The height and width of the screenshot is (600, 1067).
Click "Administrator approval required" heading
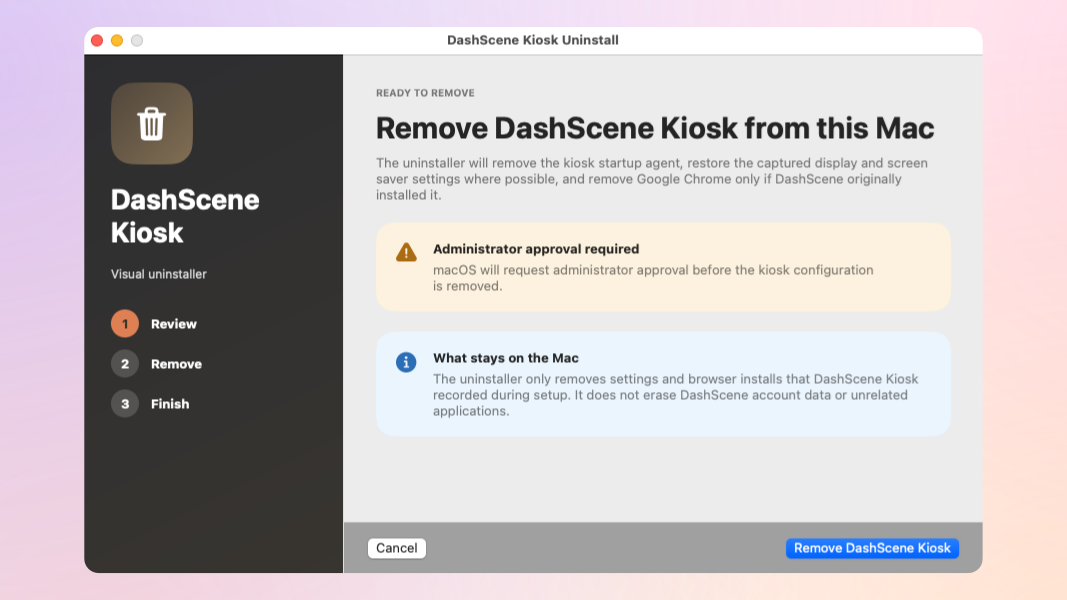[x=536, y=249]
